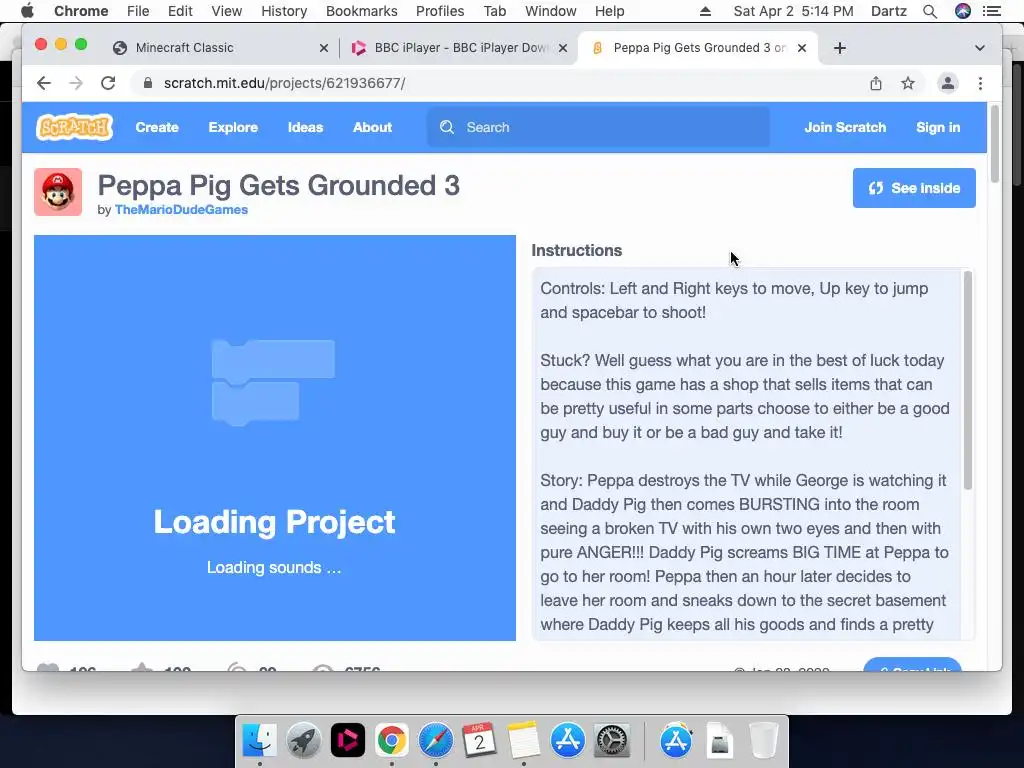Open the Help menu
The width and height of the screenshot is (1024, 768).
609,11
